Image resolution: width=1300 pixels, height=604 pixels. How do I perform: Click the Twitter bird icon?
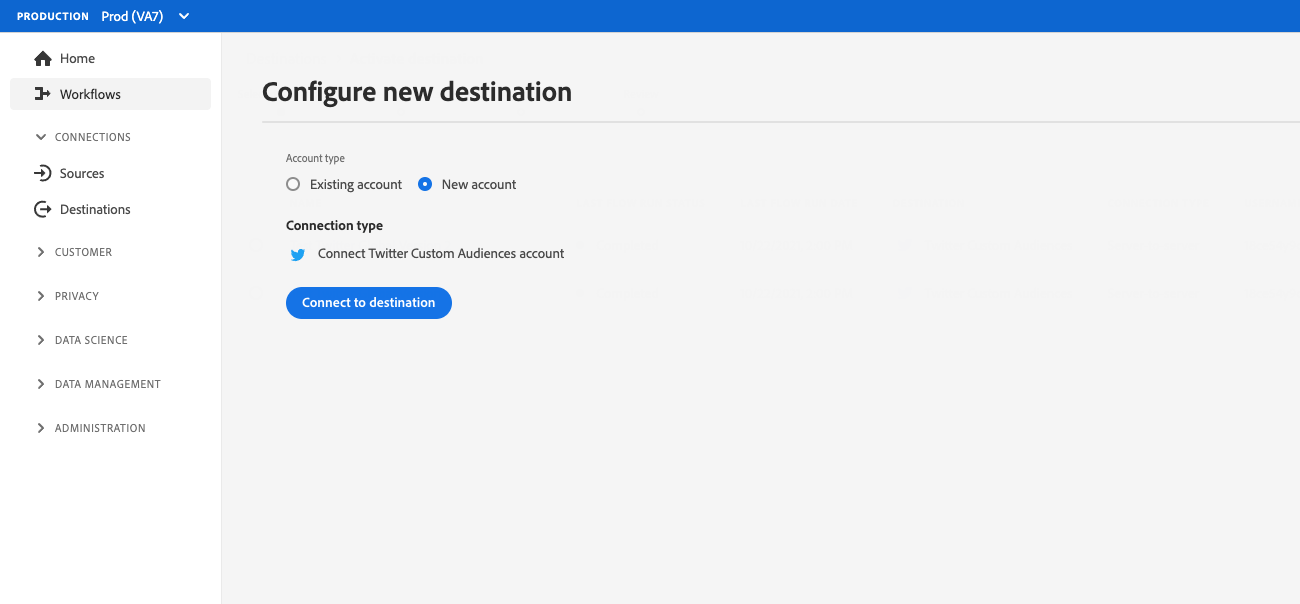tap(298, 255)
